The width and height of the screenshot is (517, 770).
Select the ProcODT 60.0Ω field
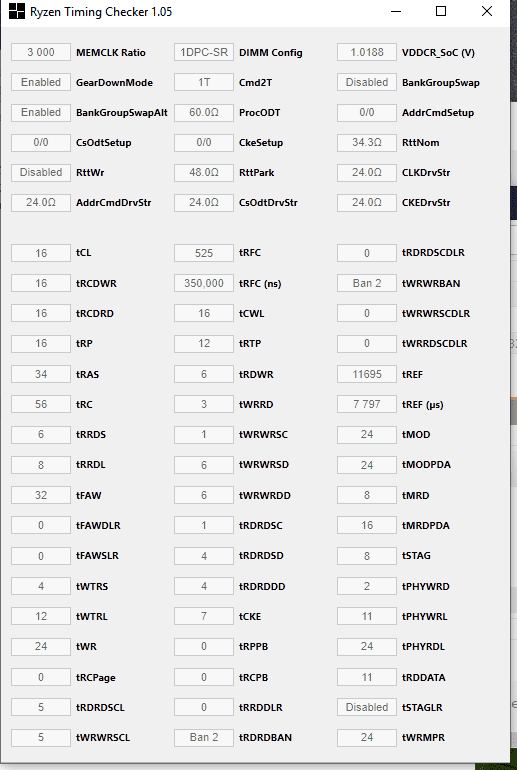pyautogui.click(x=204, y=112)
